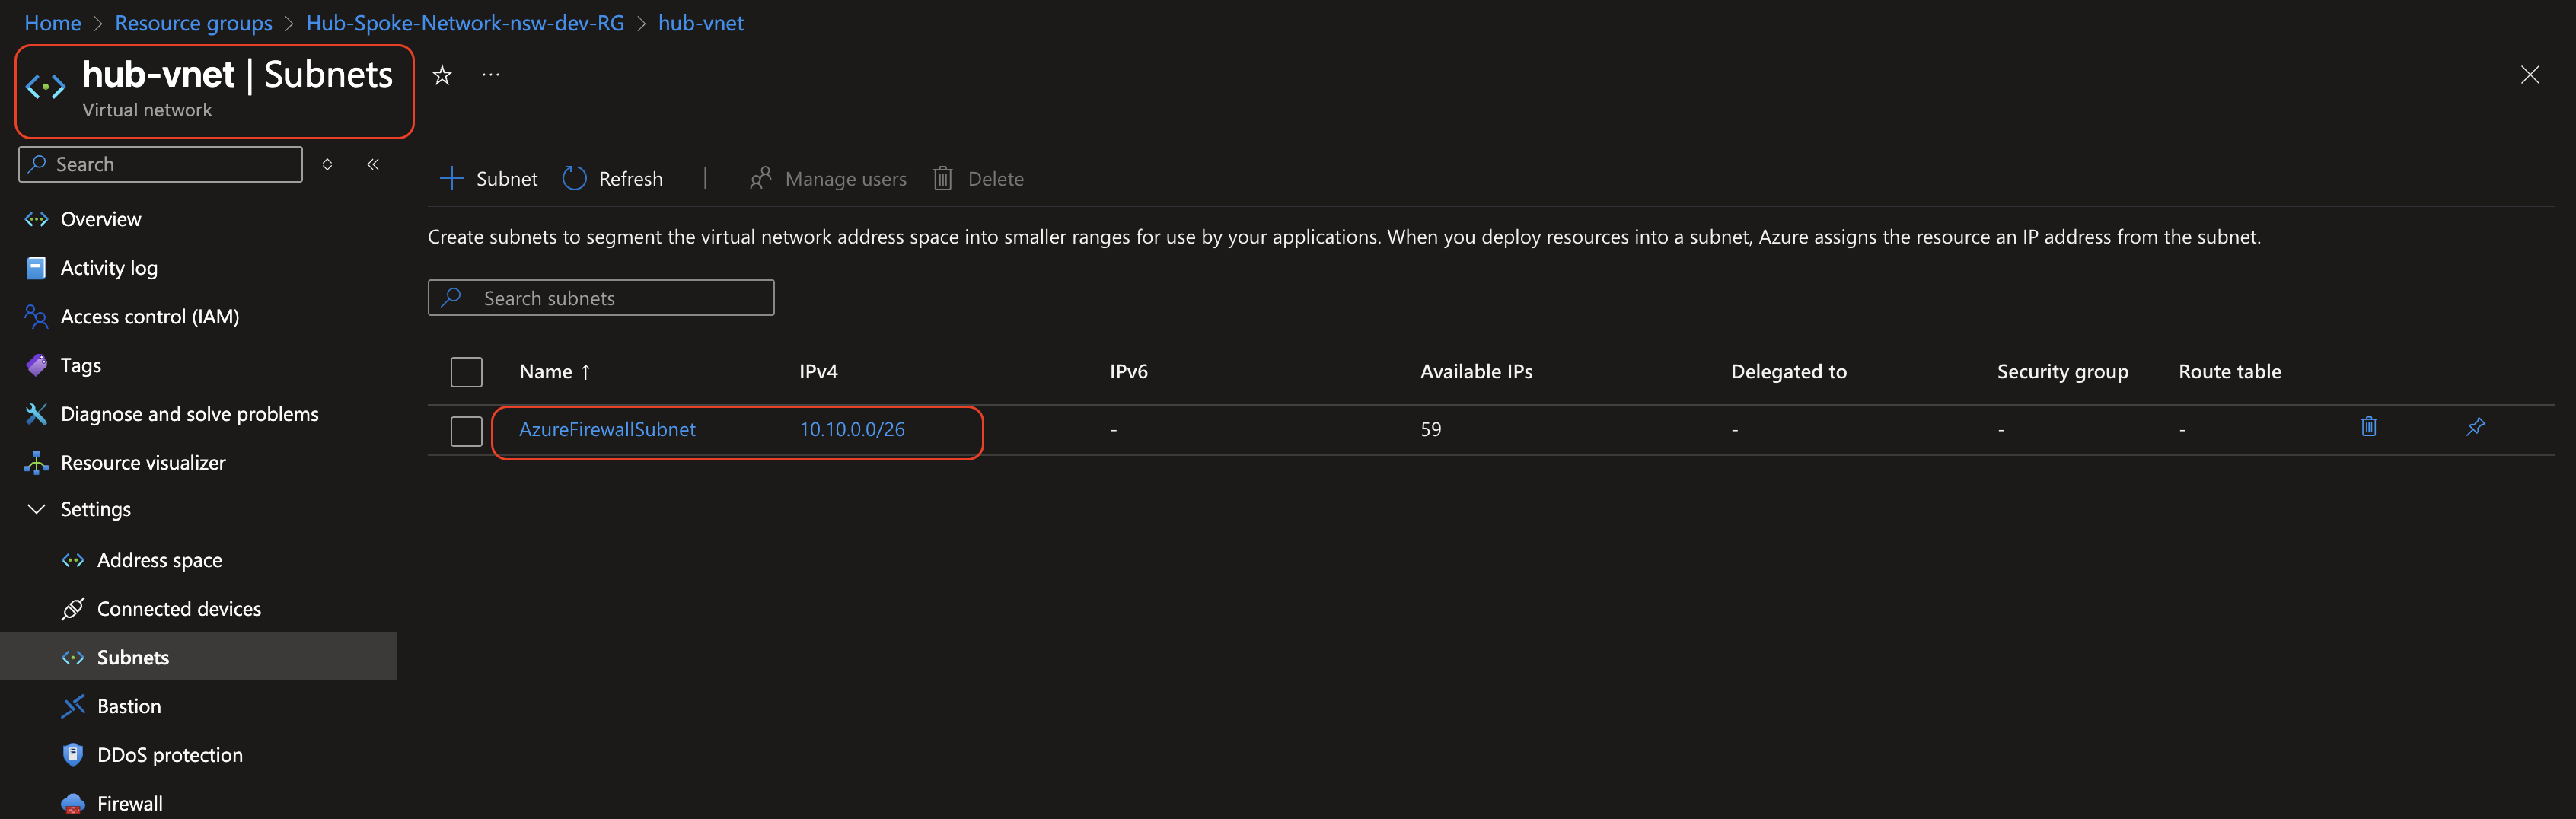The width and height of the screenshot is (2576, 819).
Task: Open the ellipsis more options menu
Action: pos(490,74)
